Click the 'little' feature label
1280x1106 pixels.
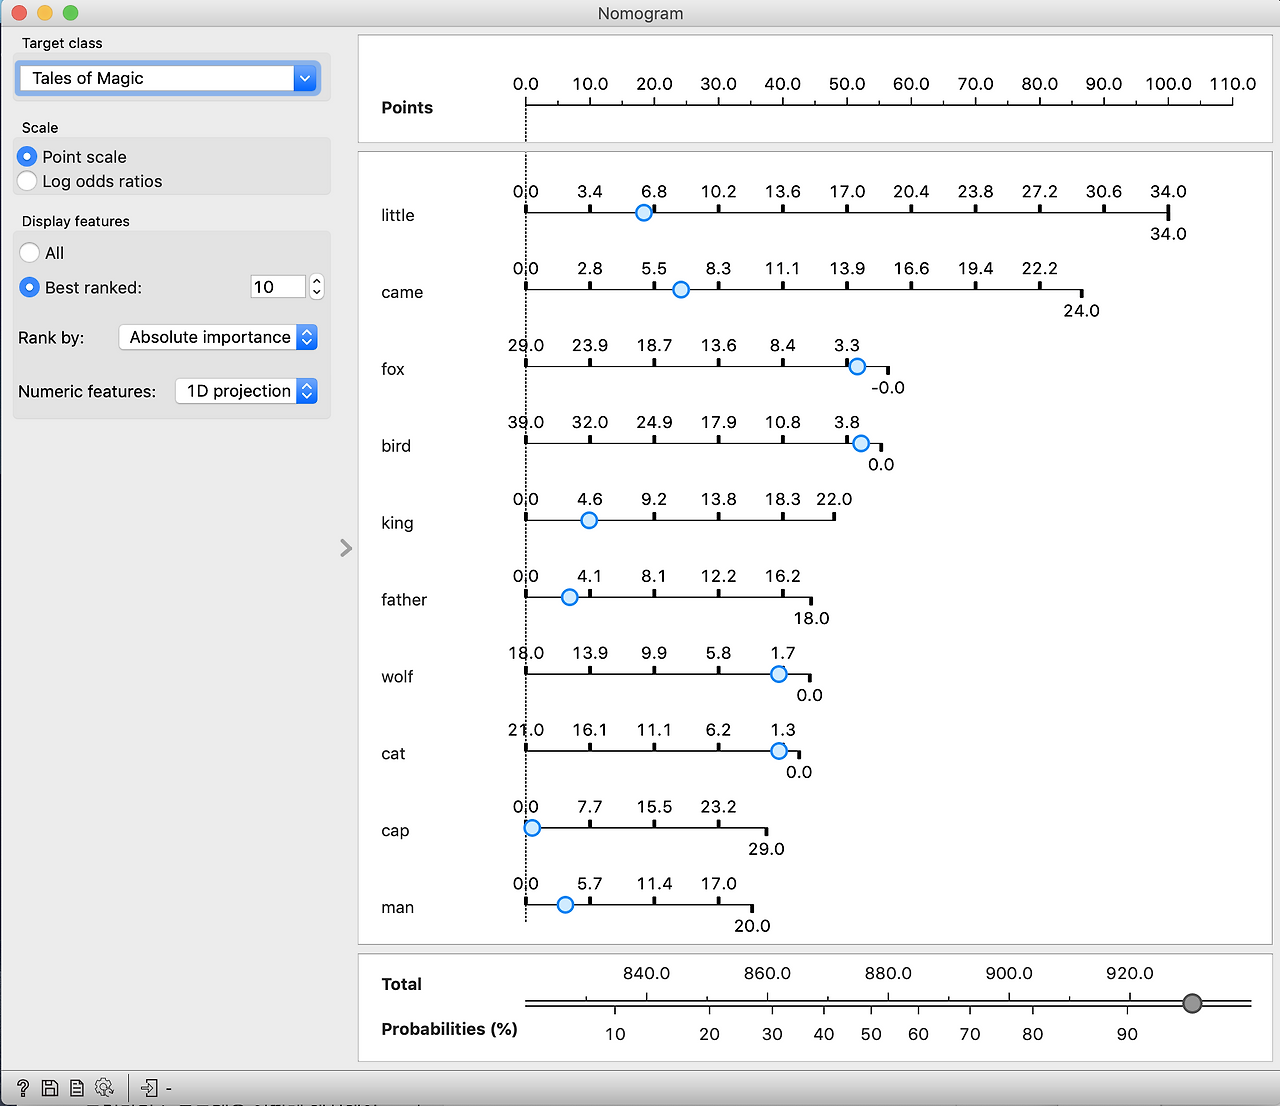(x=397, y=215)
